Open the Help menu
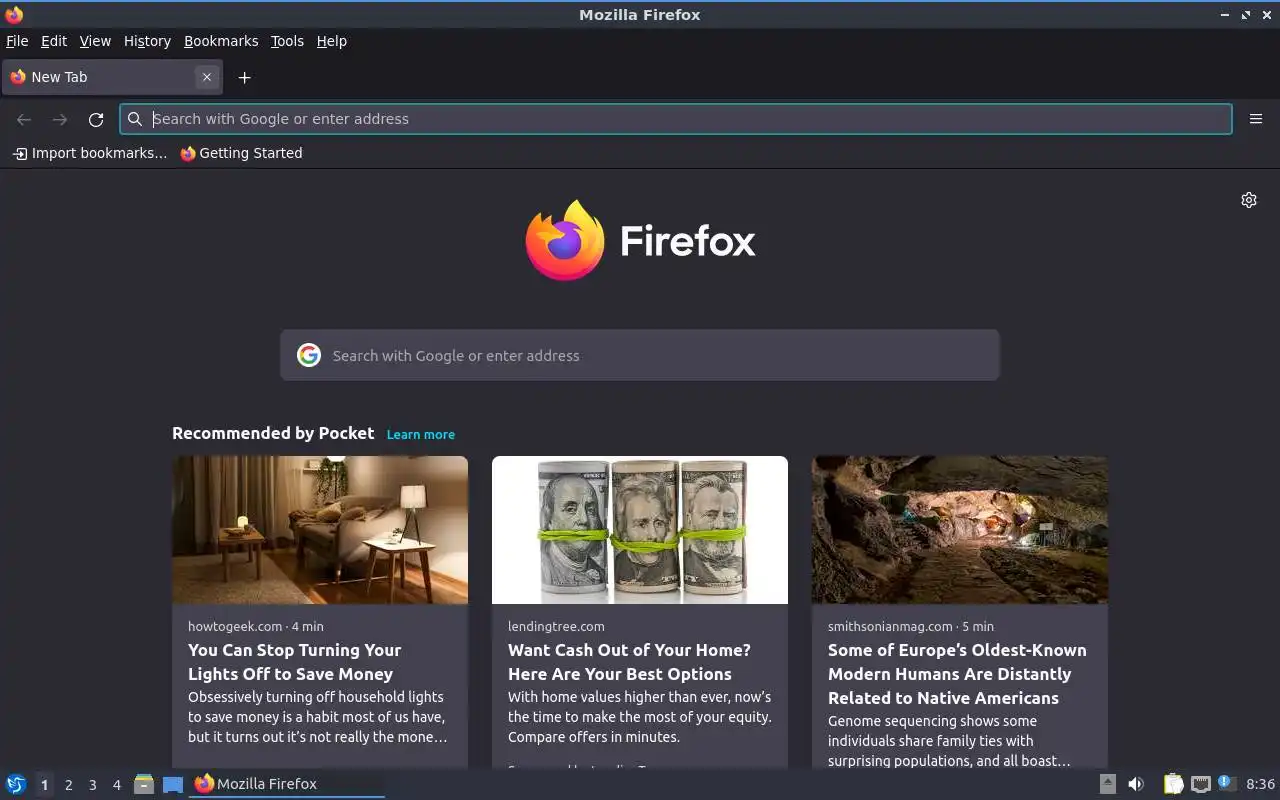This screenshot has width=1280, height=800. click(x=332, y=41)
